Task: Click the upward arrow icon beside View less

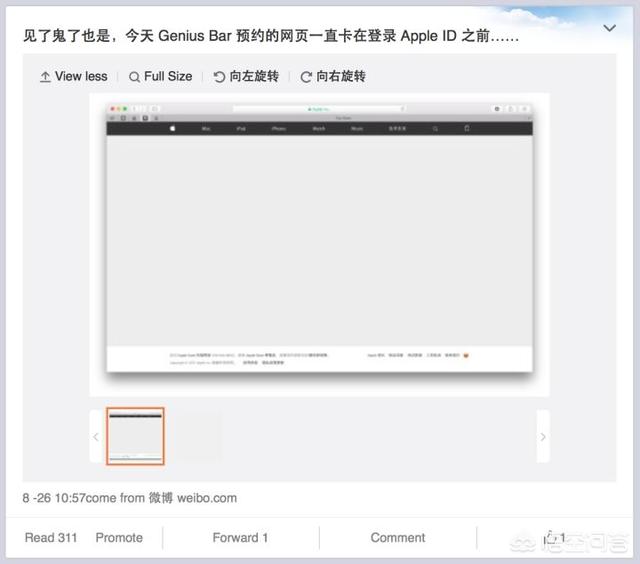Action: (45, 77)
